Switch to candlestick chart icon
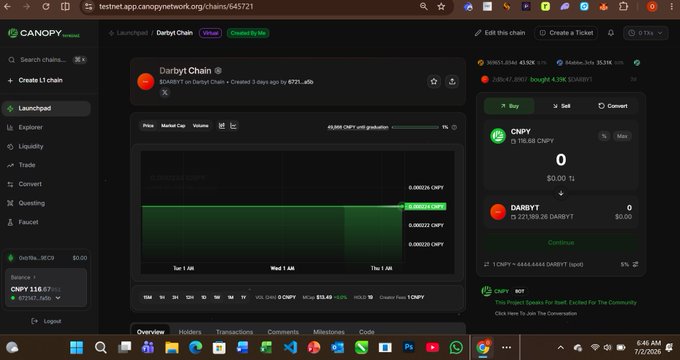This screenshot has width=680, height=360. [x=222, y=126]
